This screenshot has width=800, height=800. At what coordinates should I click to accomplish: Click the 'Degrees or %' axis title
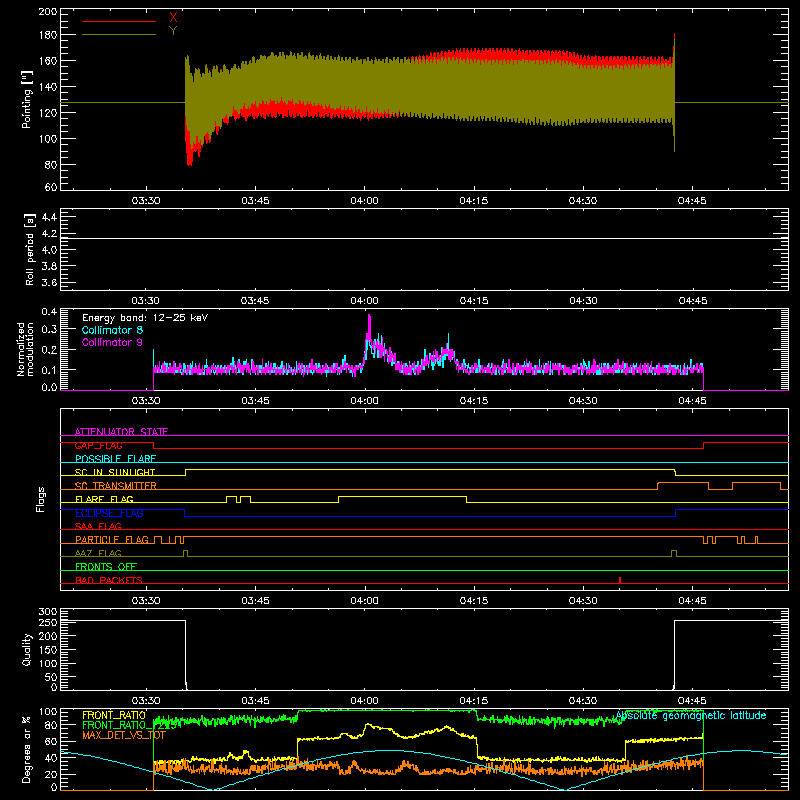click(27, 749)
